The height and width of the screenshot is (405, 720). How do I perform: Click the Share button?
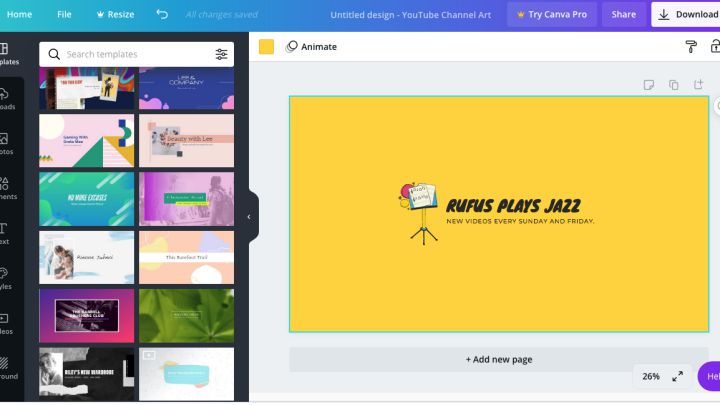[x=624, y=14]
